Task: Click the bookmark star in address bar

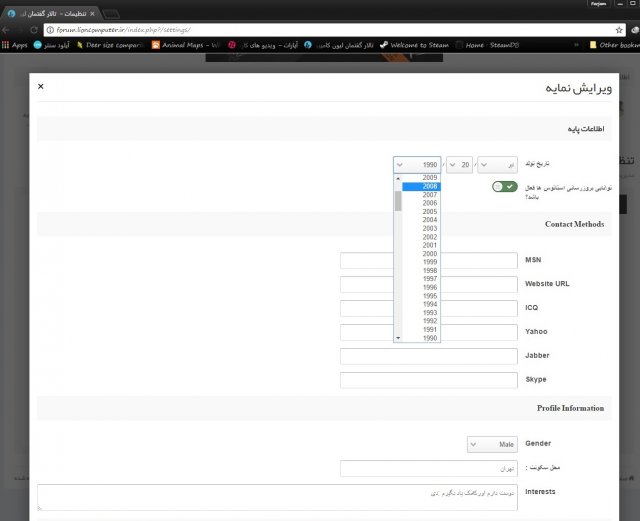Action: (620, 30)
